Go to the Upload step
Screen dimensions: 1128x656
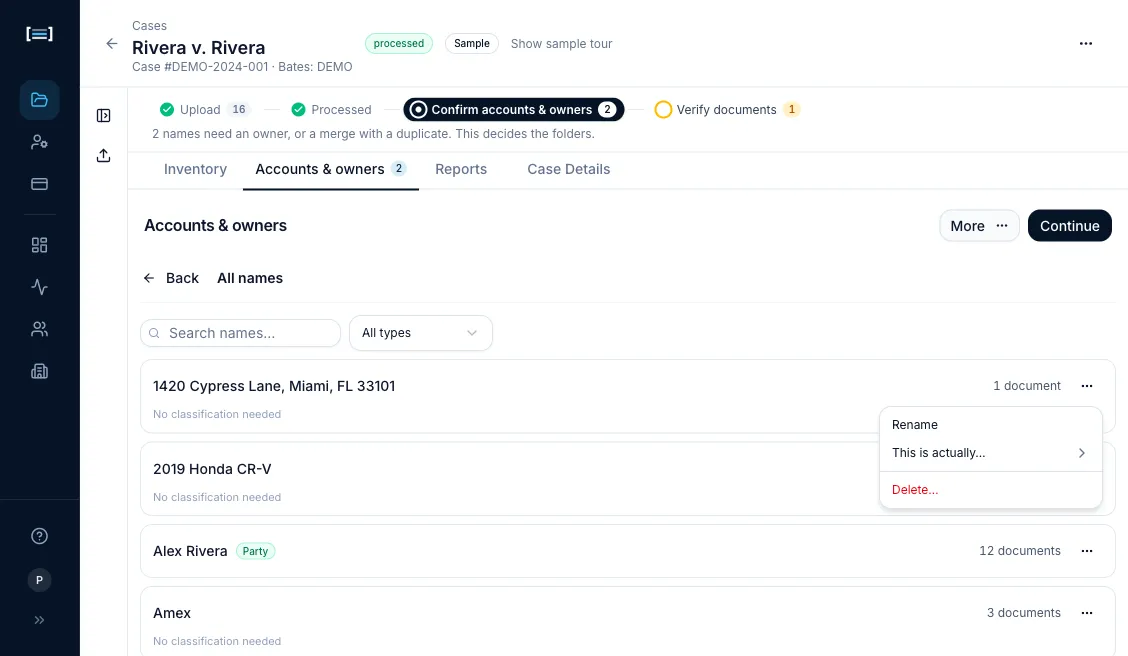pos(204,109)
